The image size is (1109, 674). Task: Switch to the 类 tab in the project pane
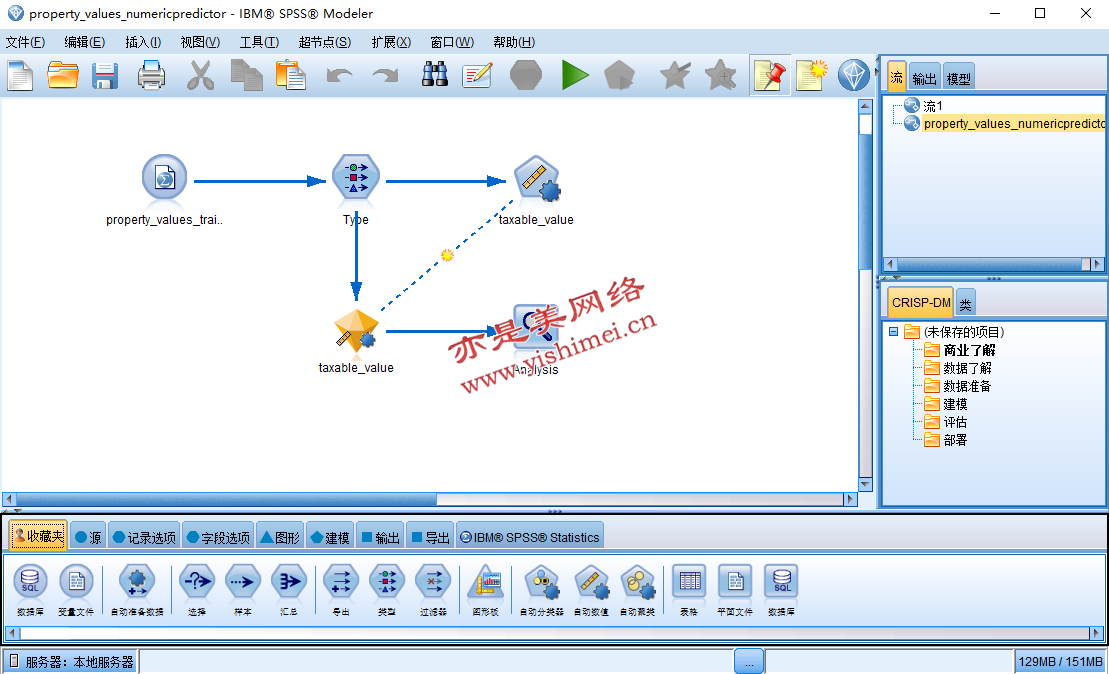pos(965,304)
